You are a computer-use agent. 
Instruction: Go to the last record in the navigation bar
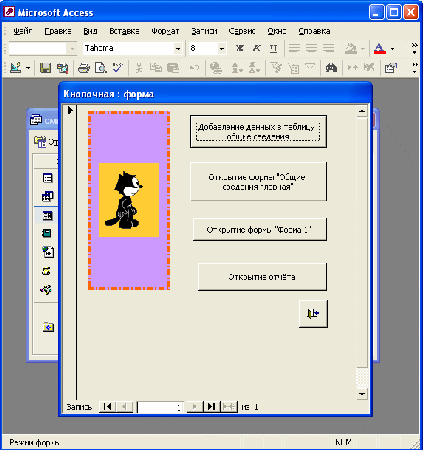[x=211, y=407]
